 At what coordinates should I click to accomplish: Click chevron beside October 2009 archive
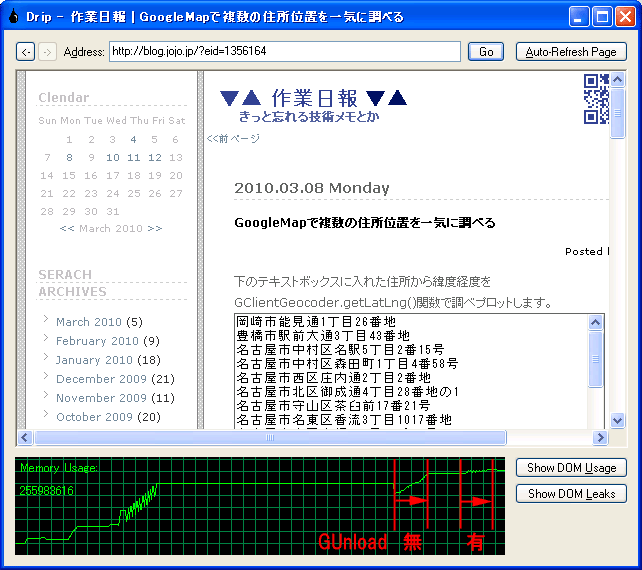tap(46, 414)
